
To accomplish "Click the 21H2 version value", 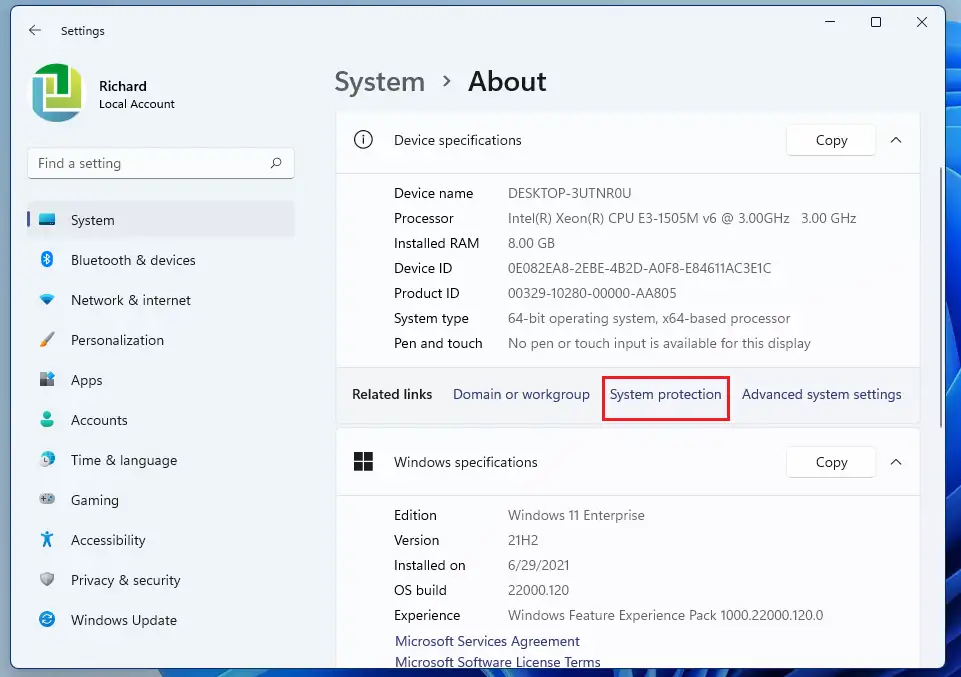I will coord(523,540).
